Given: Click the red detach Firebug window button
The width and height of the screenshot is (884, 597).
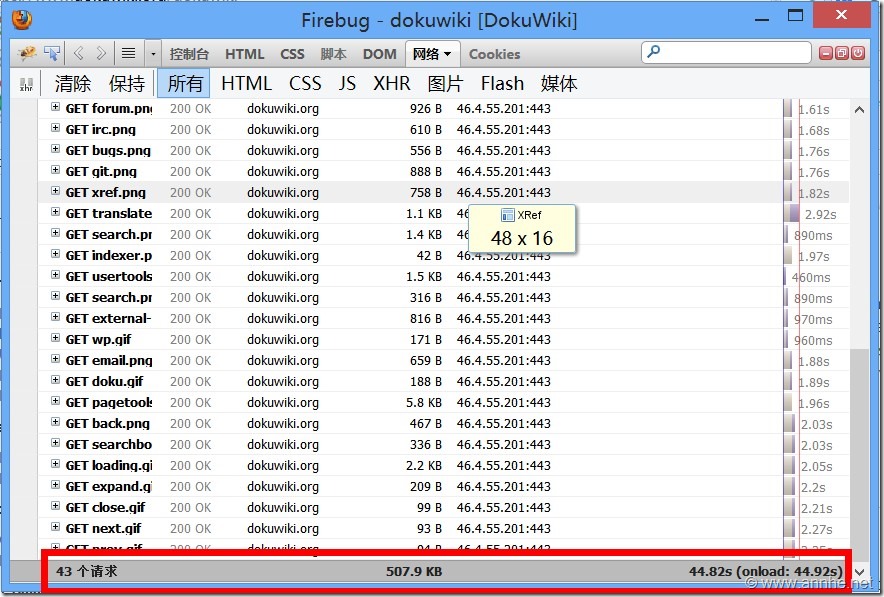Looking at the screenshot, I should 842,53.
